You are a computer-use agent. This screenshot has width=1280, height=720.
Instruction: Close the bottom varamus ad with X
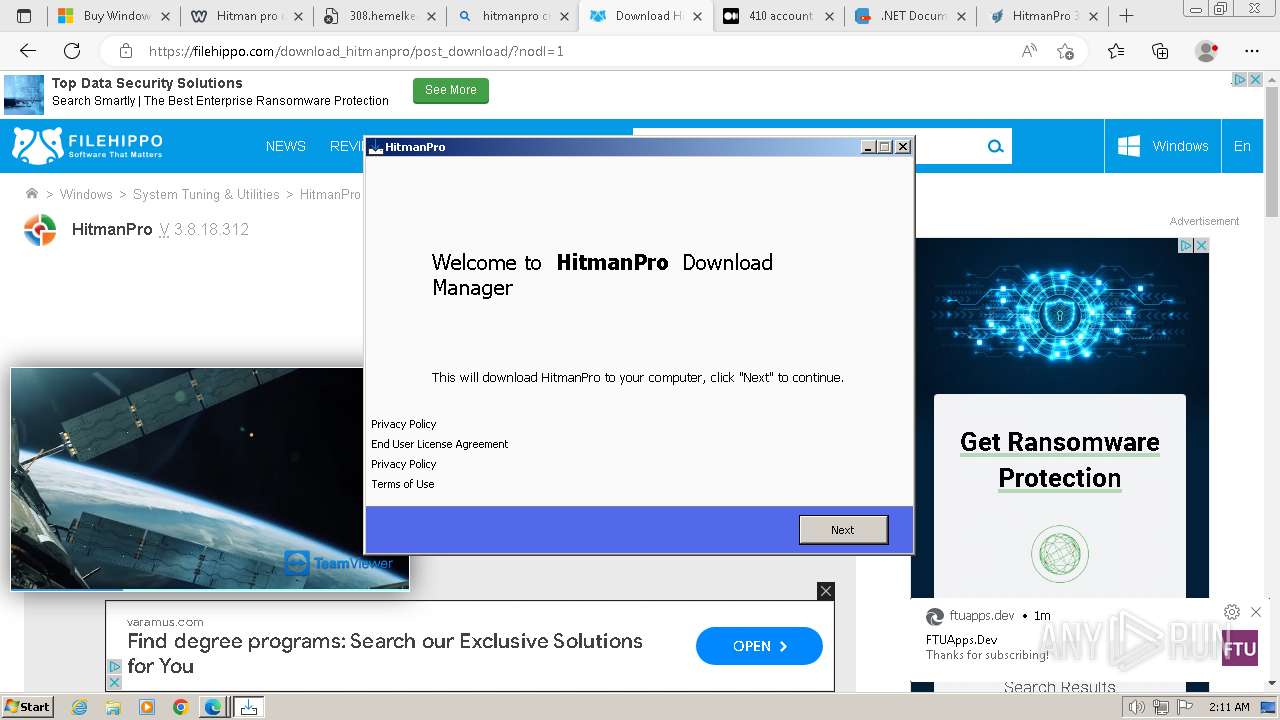(x=825, y=591)
